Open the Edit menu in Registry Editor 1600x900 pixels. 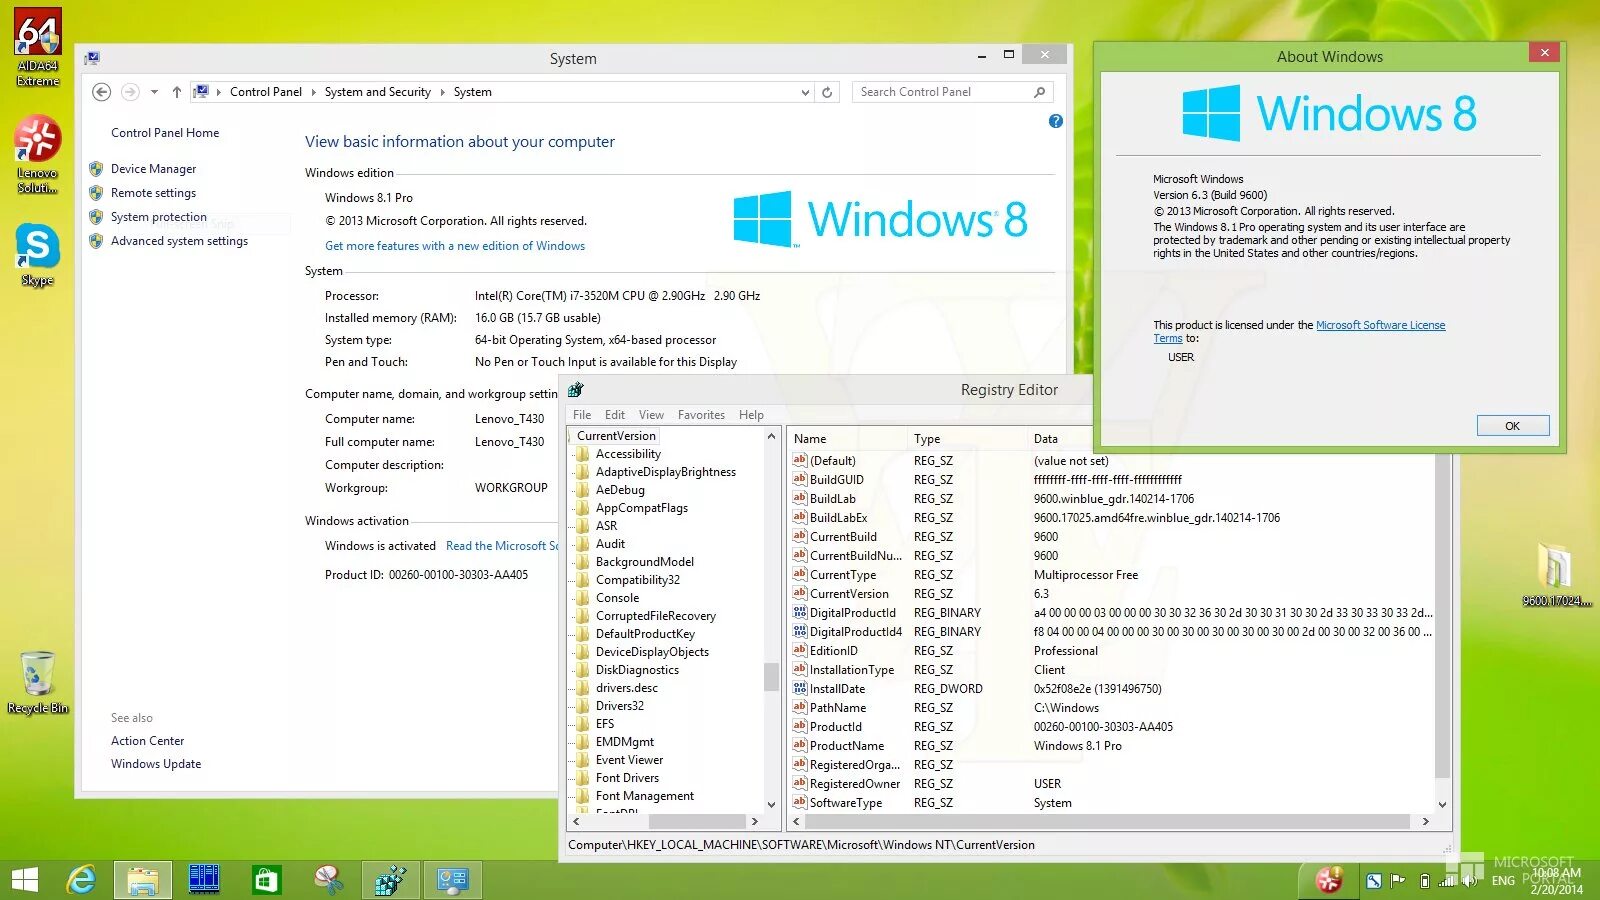point(614,414)
